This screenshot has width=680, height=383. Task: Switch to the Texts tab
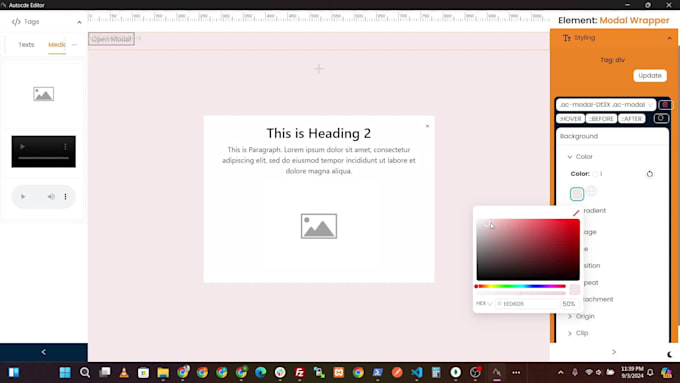coord(26,44)
